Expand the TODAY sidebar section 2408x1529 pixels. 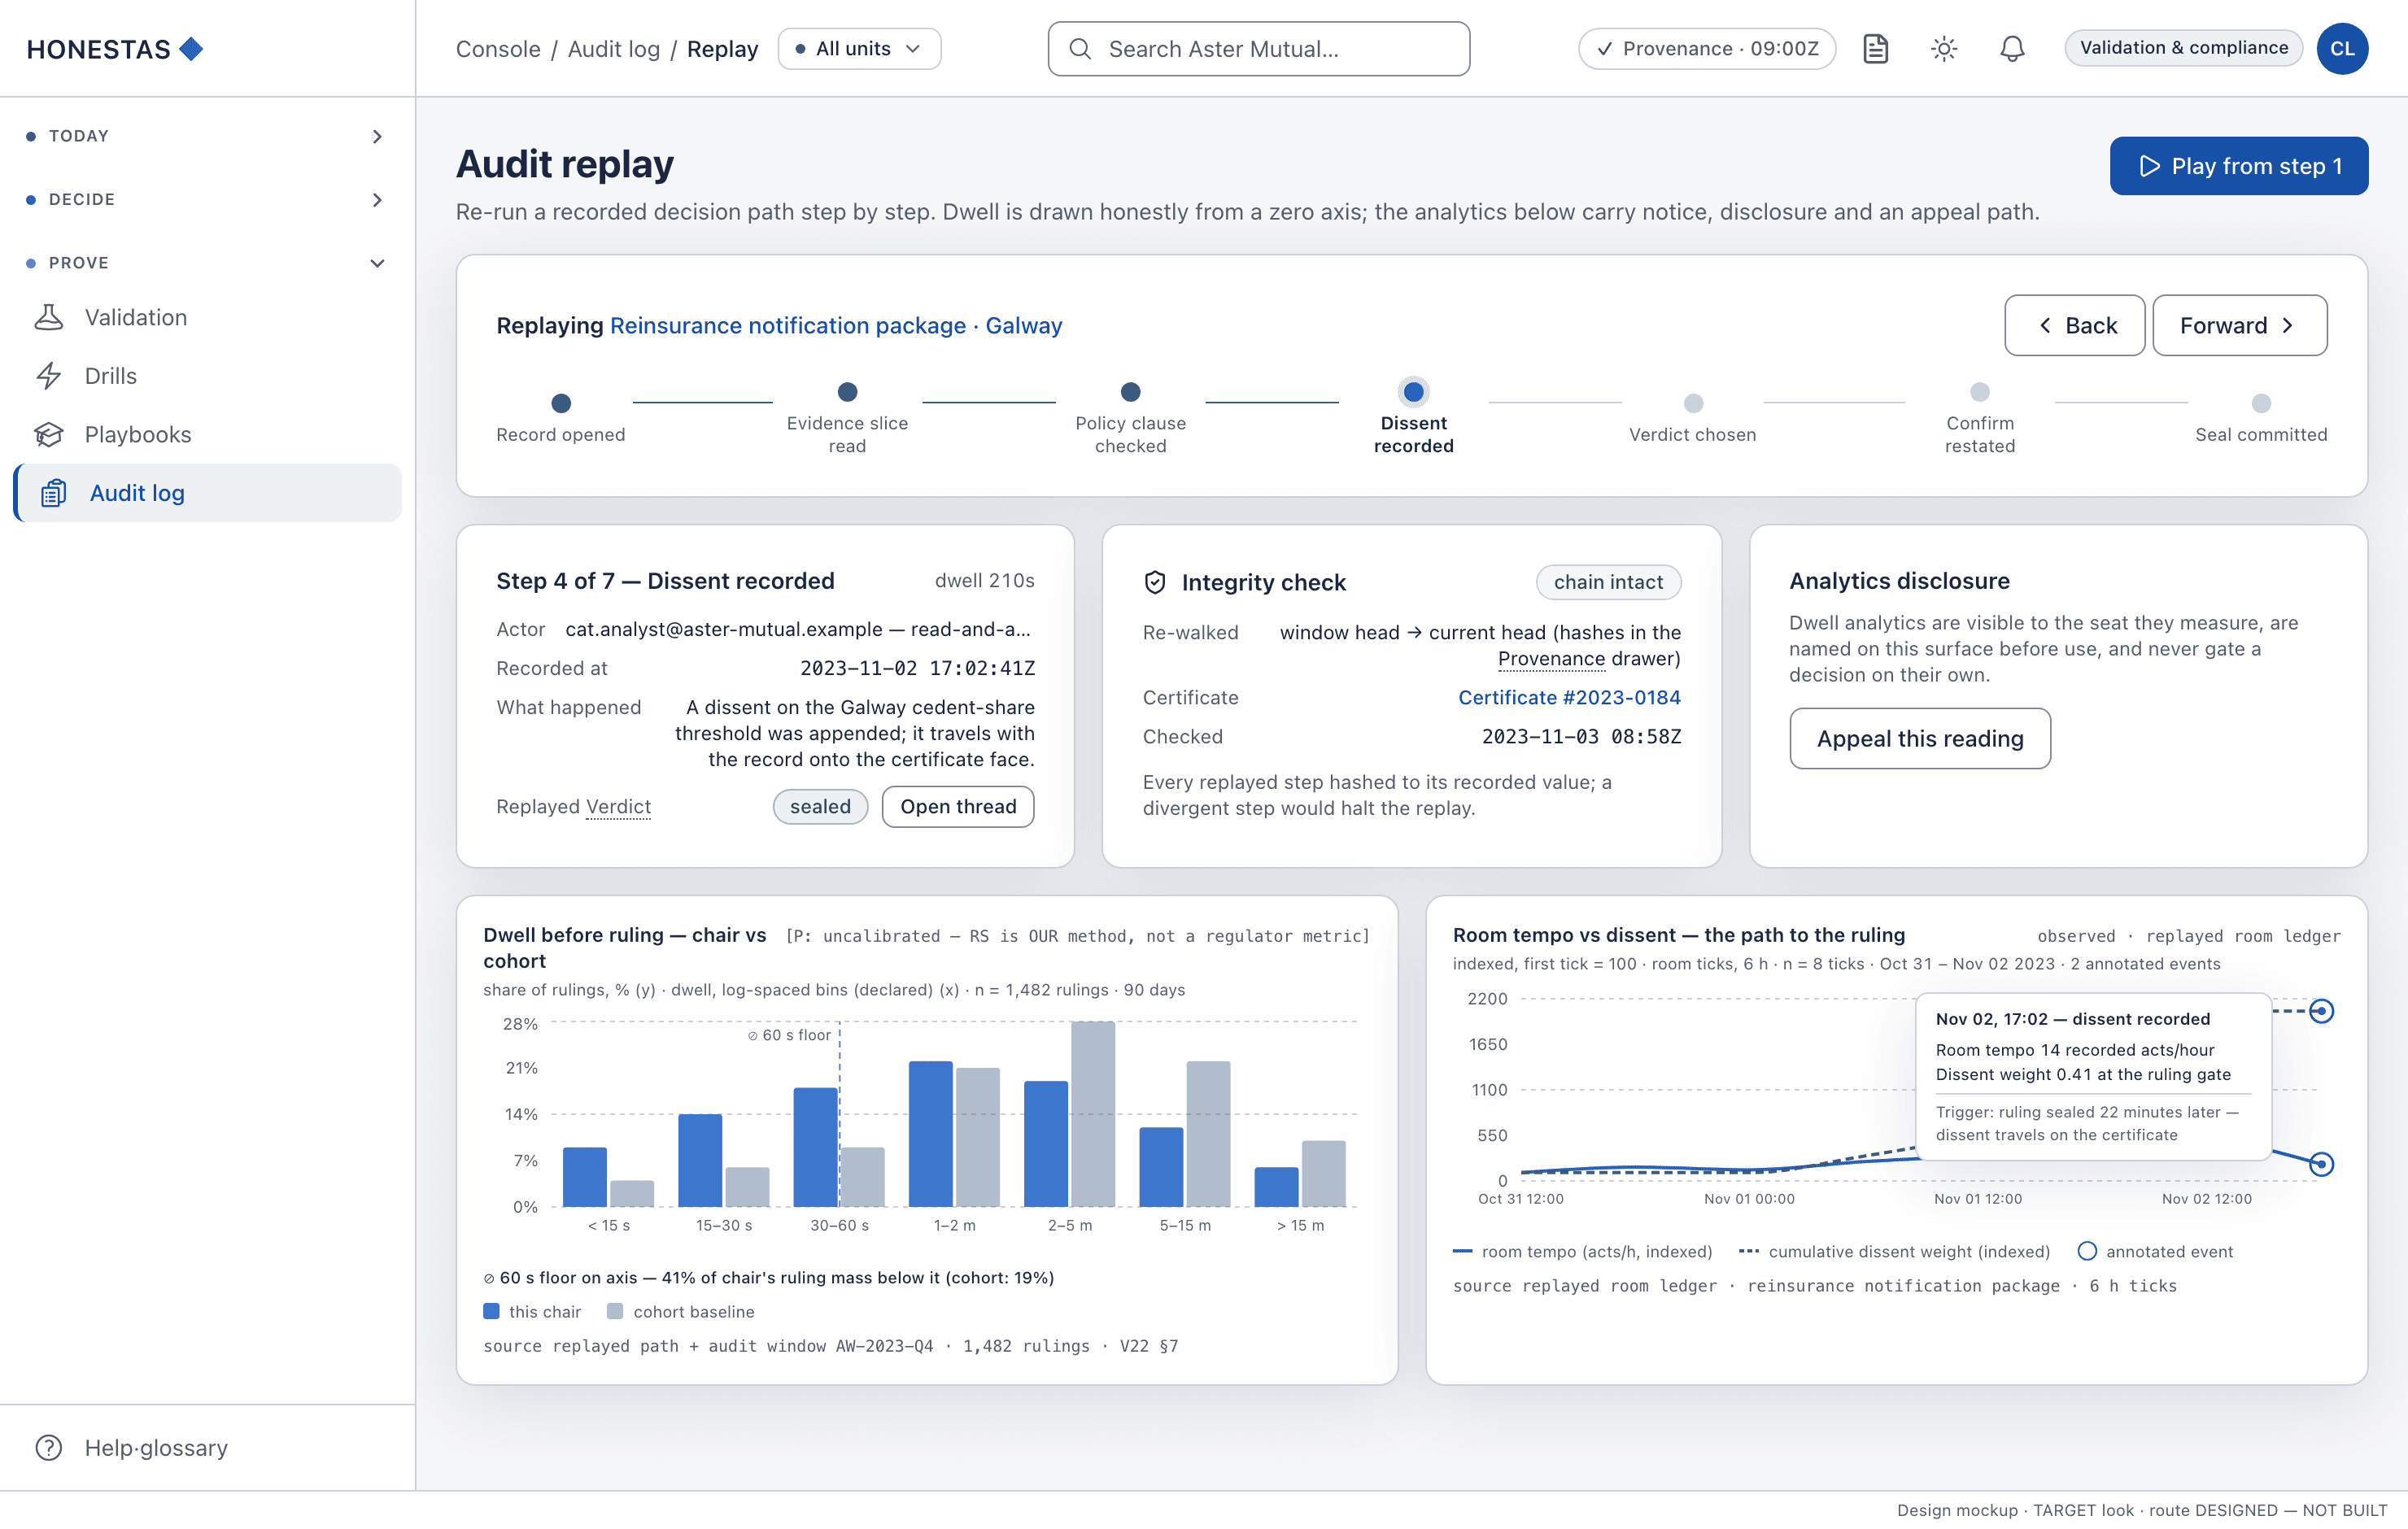[207, 136]
